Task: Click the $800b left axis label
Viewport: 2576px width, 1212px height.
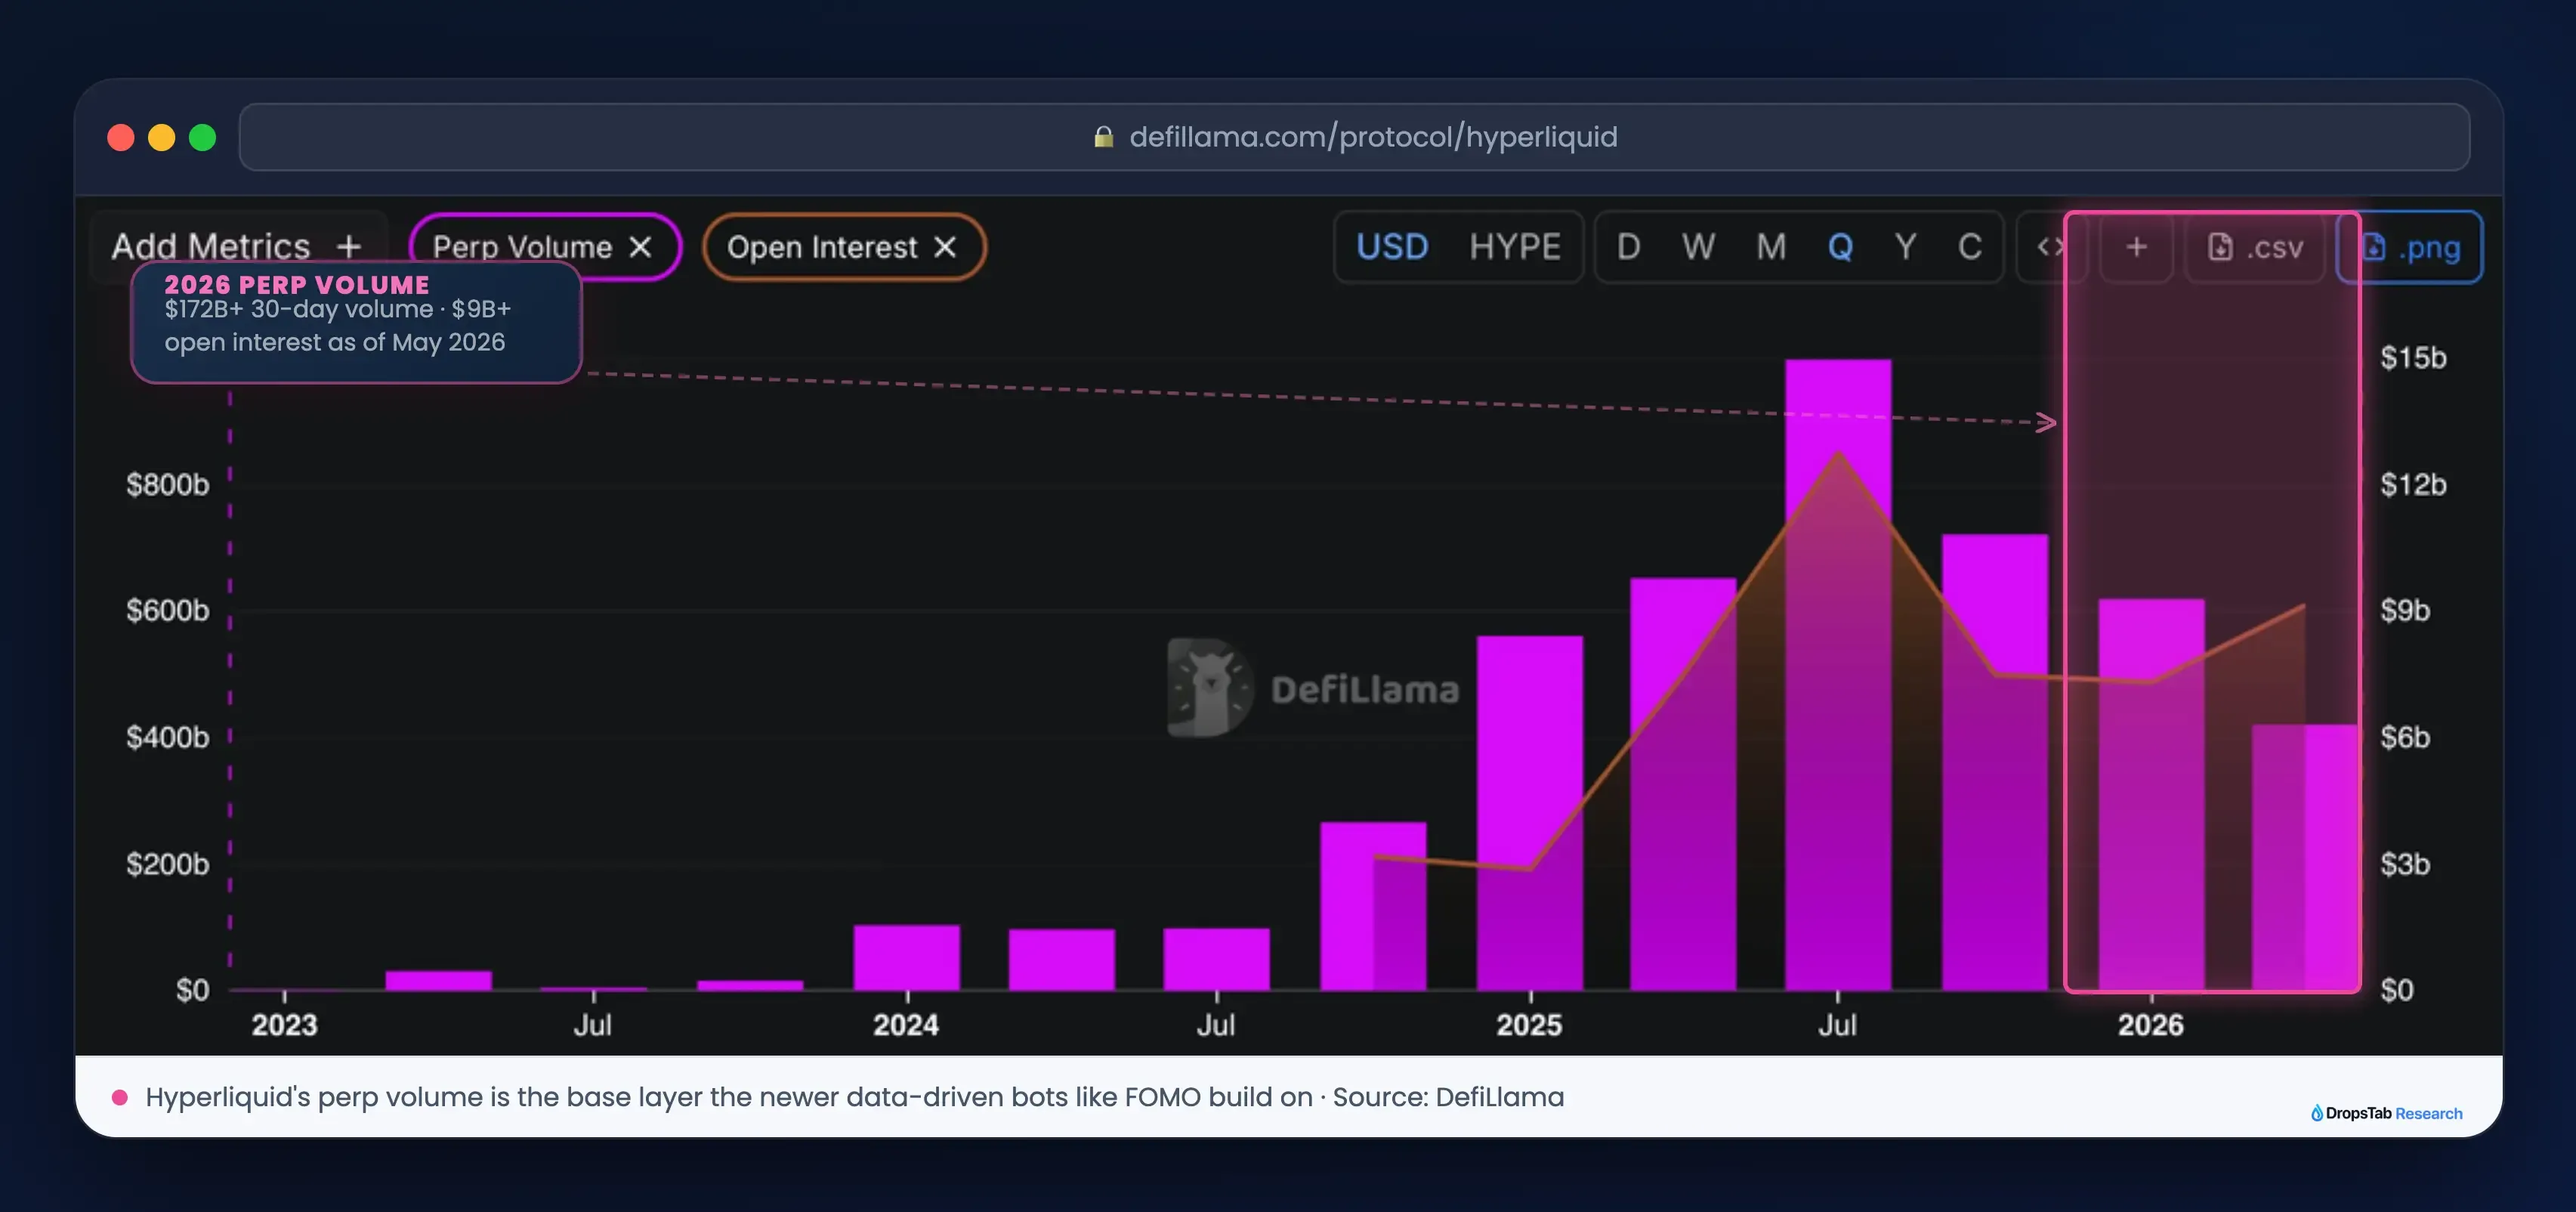Action: tap(168, 485)
